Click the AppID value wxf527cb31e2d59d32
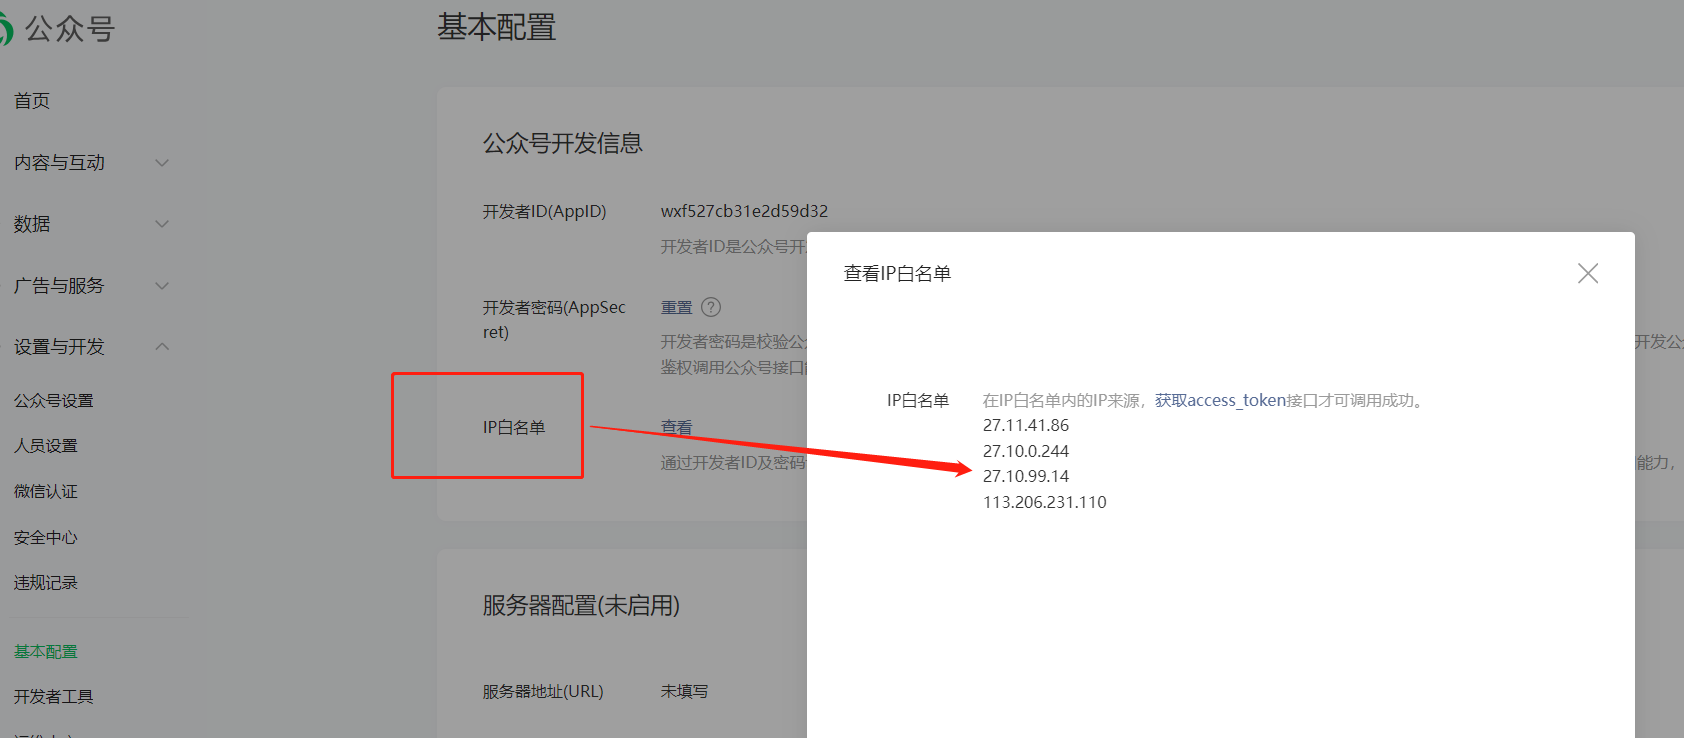 coord(745,211)
